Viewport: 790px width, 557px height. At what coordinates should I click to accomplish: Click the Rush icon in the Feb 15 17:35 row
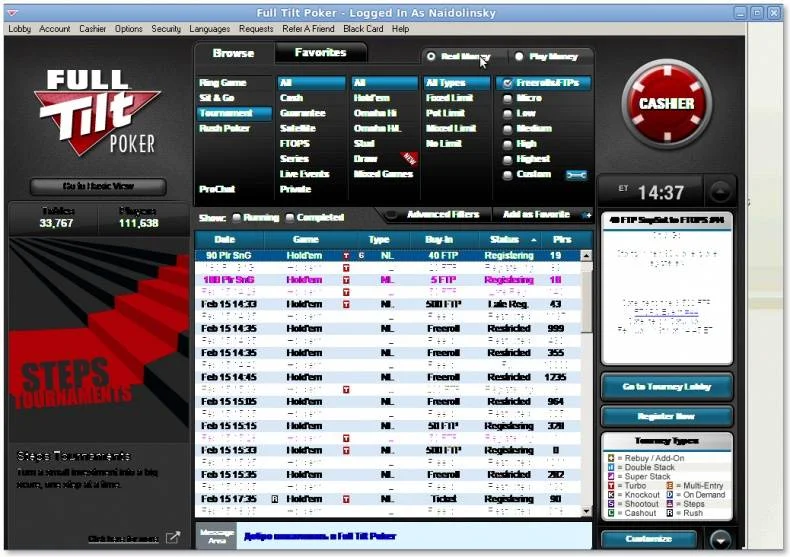(275, 499)
